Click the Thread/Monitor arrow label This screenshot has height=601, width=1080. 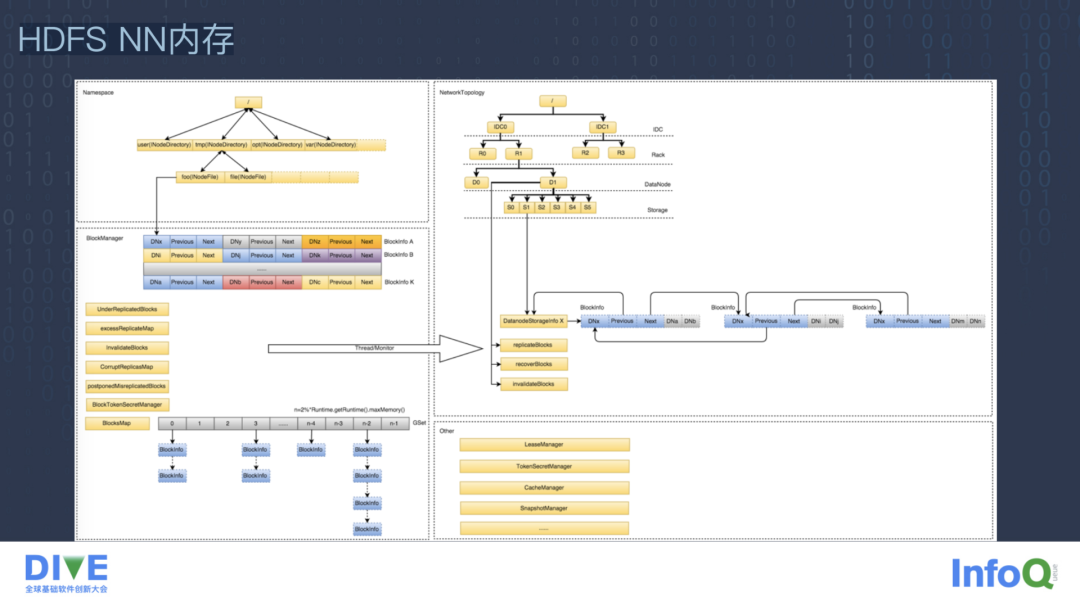click(375, 348)
